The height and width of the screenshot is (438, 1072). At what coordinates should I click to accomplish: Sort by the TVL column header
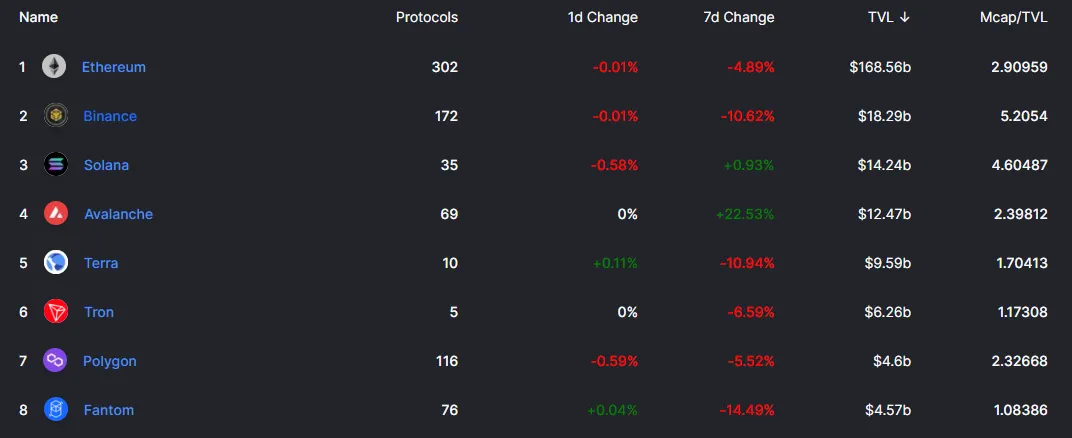coord(889,18)
